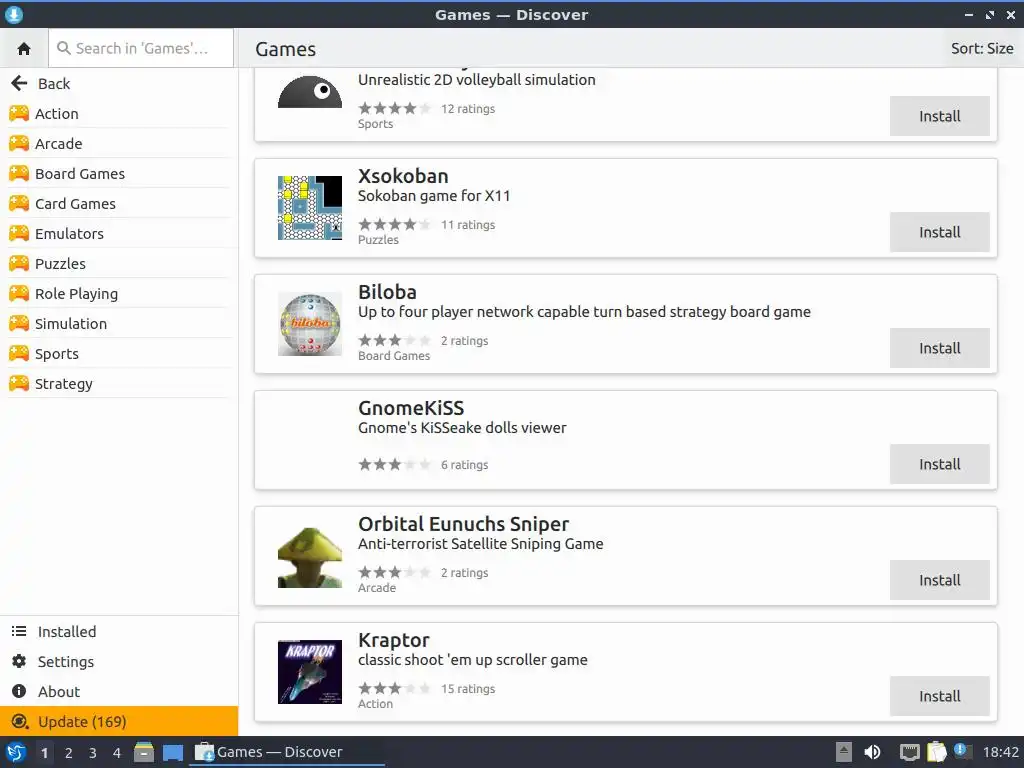Screen dimensions: 1024x768
Task: Install Biloba
Action: (939, 348)
